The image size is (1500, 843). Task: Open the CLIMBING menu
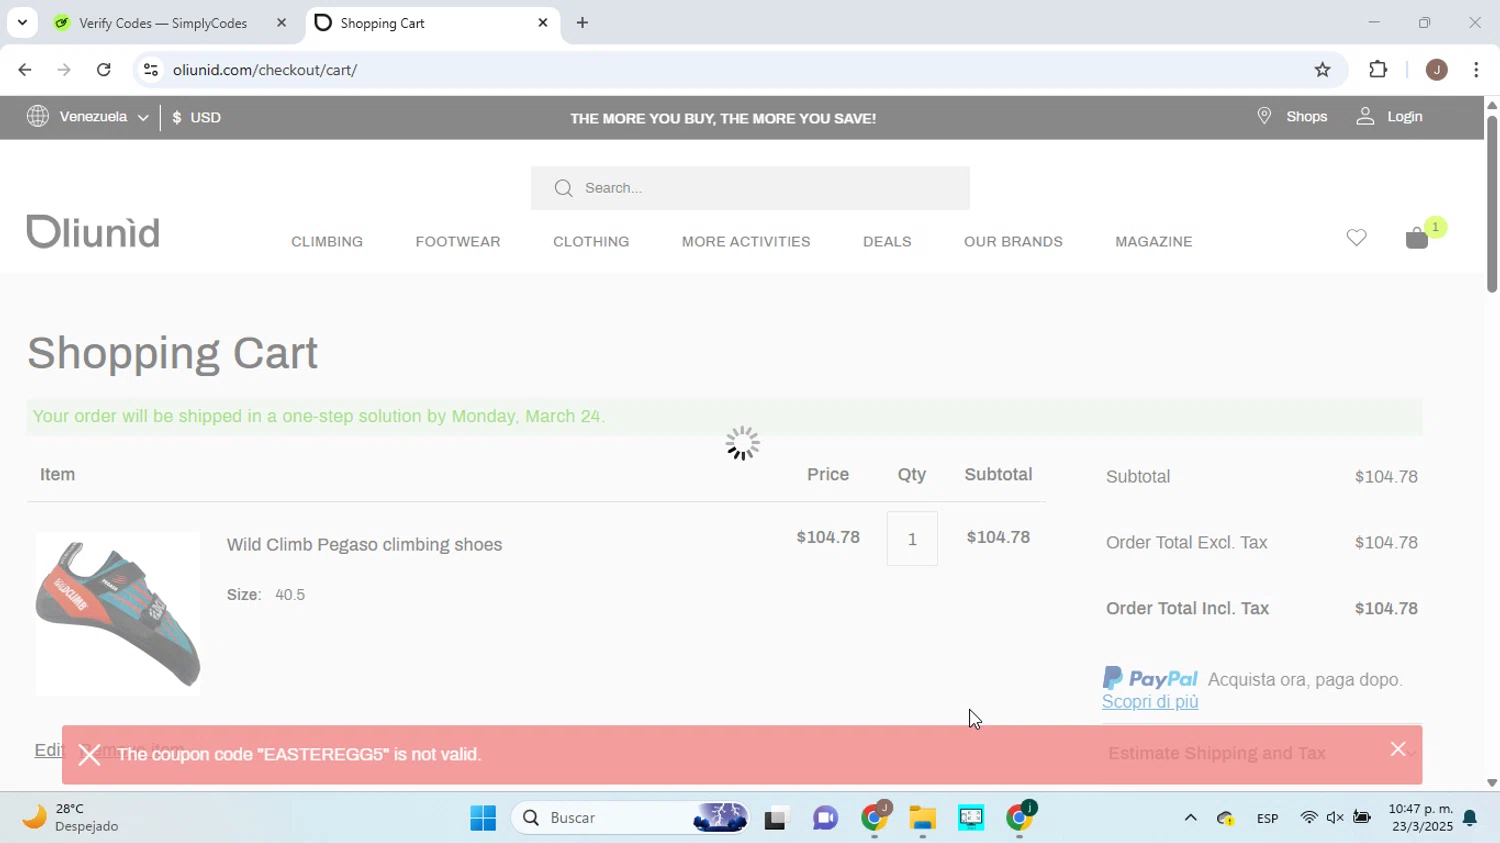pyautogui.click(x=327, y=242)
